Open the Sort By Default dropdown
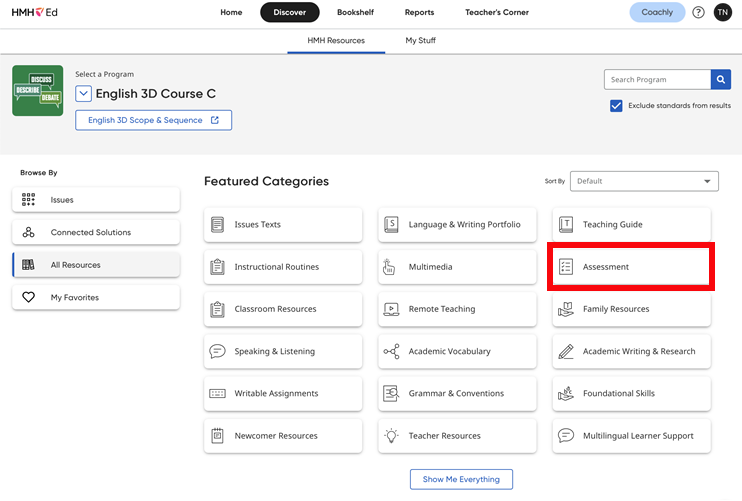Screen dimensions: 742x501 (644, 181)
